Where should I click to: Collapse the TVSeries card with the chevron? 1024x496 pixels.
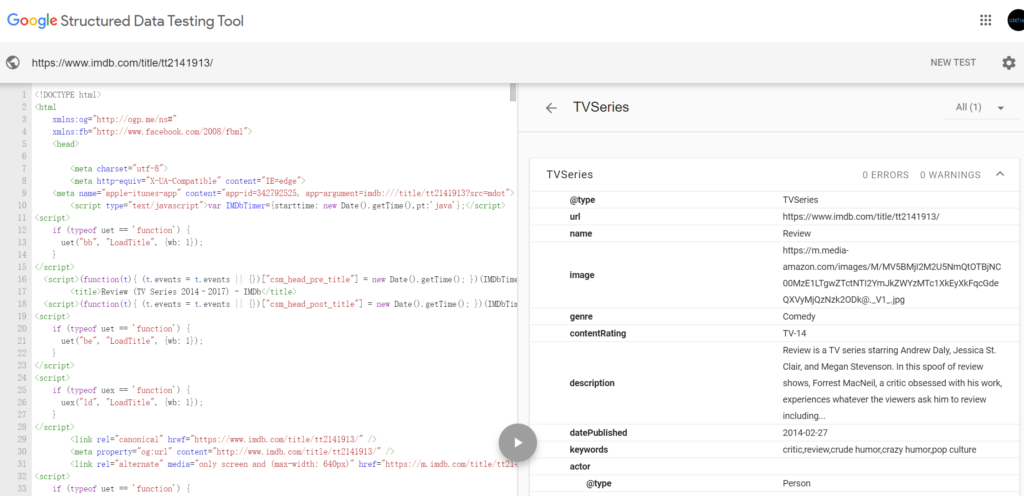click(x=999, y=174)
